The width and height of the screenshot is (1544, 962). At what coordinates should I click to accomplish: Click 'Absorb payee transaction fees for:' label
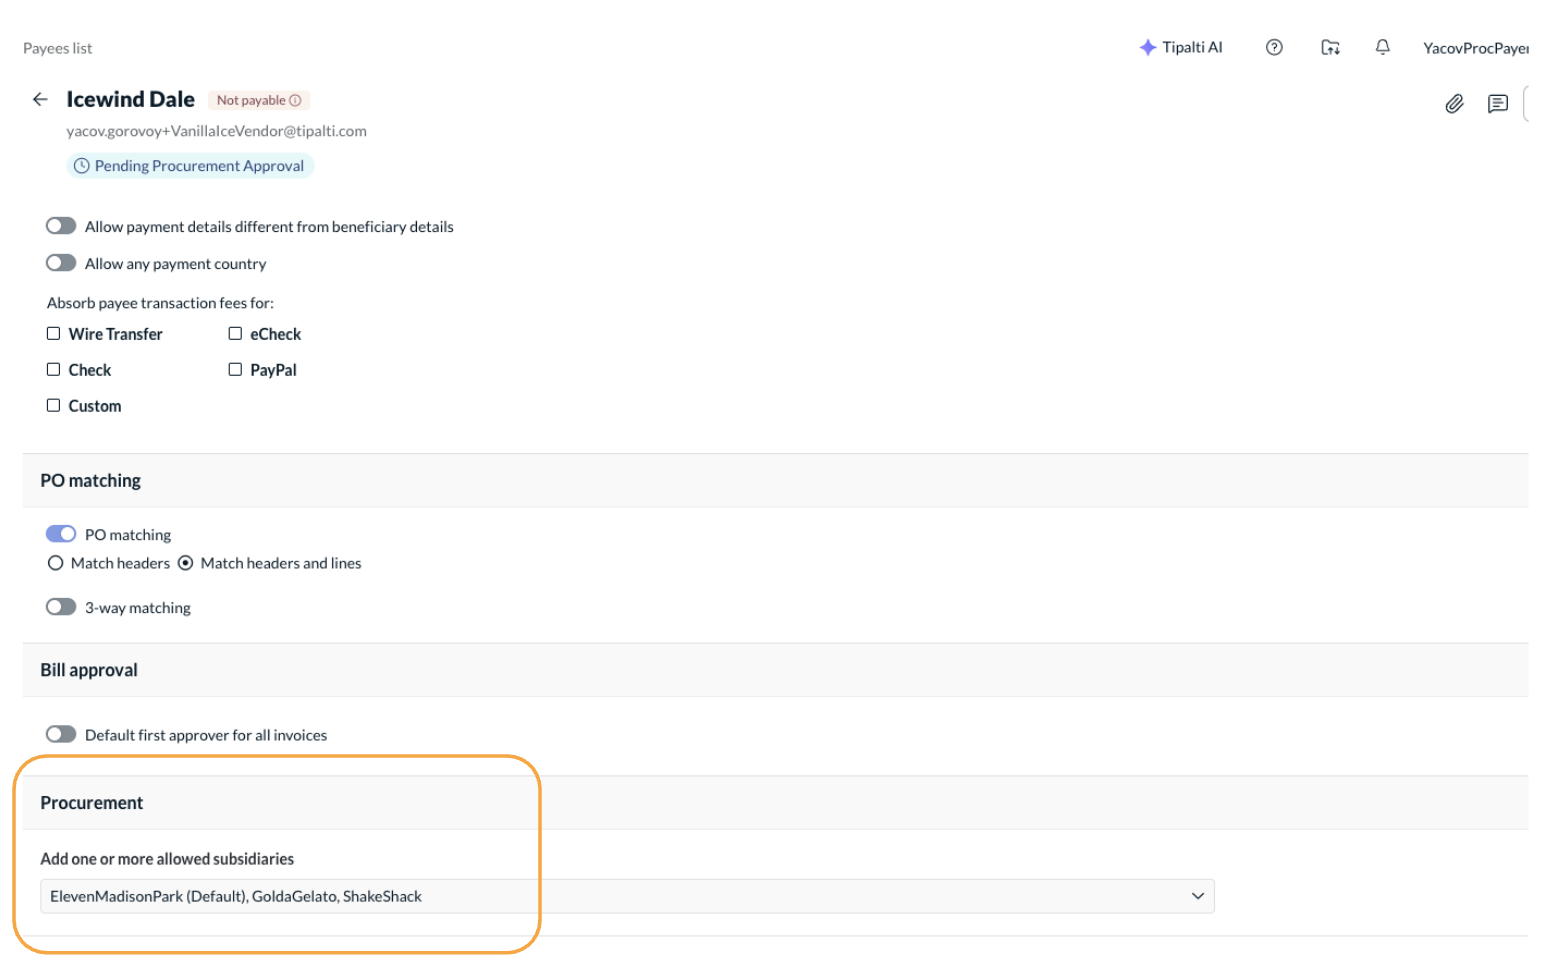tap(160, 303)
